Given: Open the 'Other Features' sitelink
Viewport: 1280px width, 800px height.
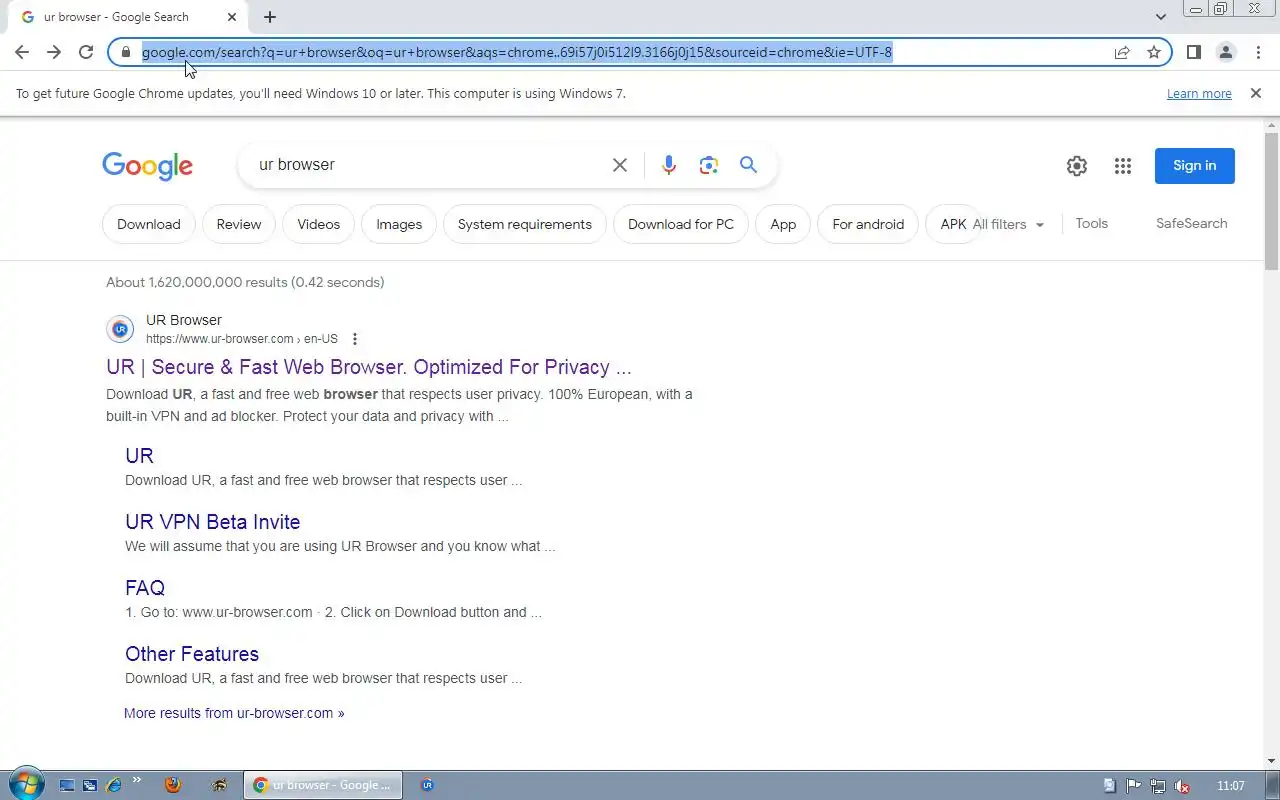Looking at the screenshot, I should click(192, 654).
